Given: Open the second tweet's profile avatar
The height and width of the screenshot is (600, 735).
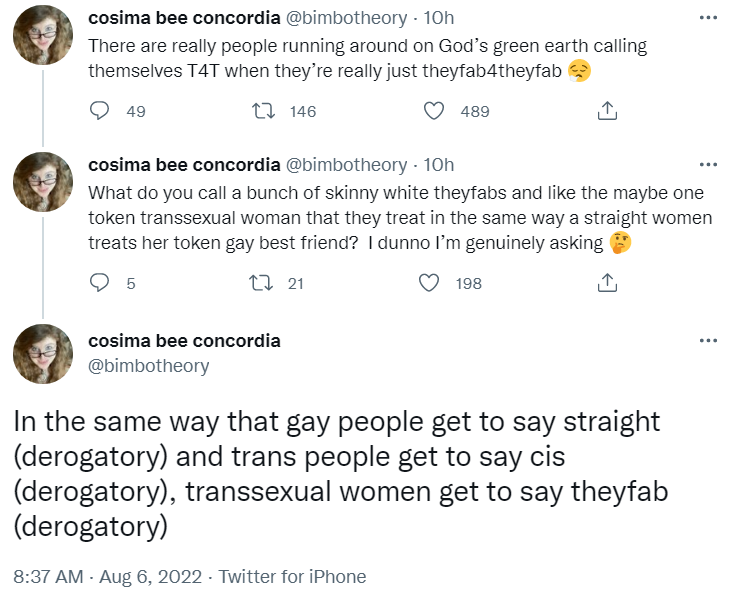Looking at the screenshot, I should pyautogui.click(x=43, y=182).
